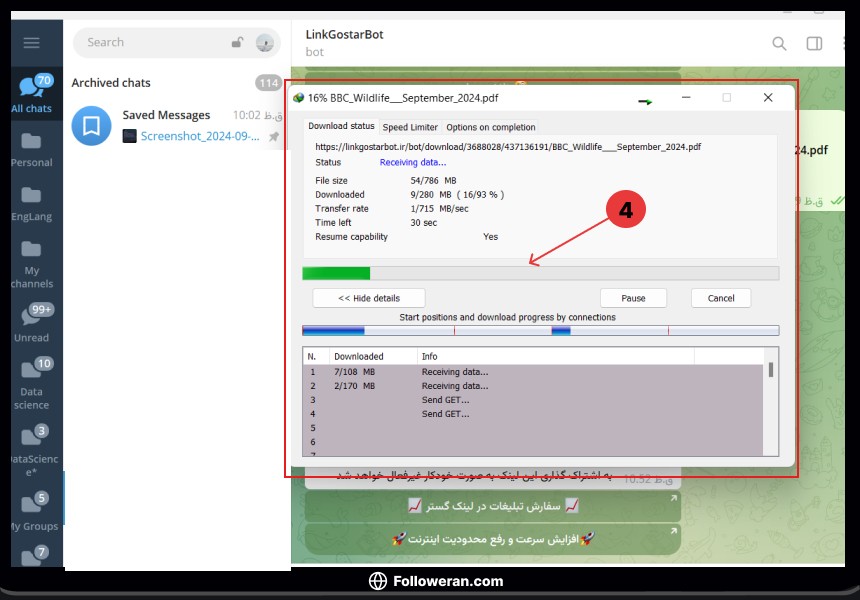Pause the current download
860x600 pixels.
tap(633, 298)
